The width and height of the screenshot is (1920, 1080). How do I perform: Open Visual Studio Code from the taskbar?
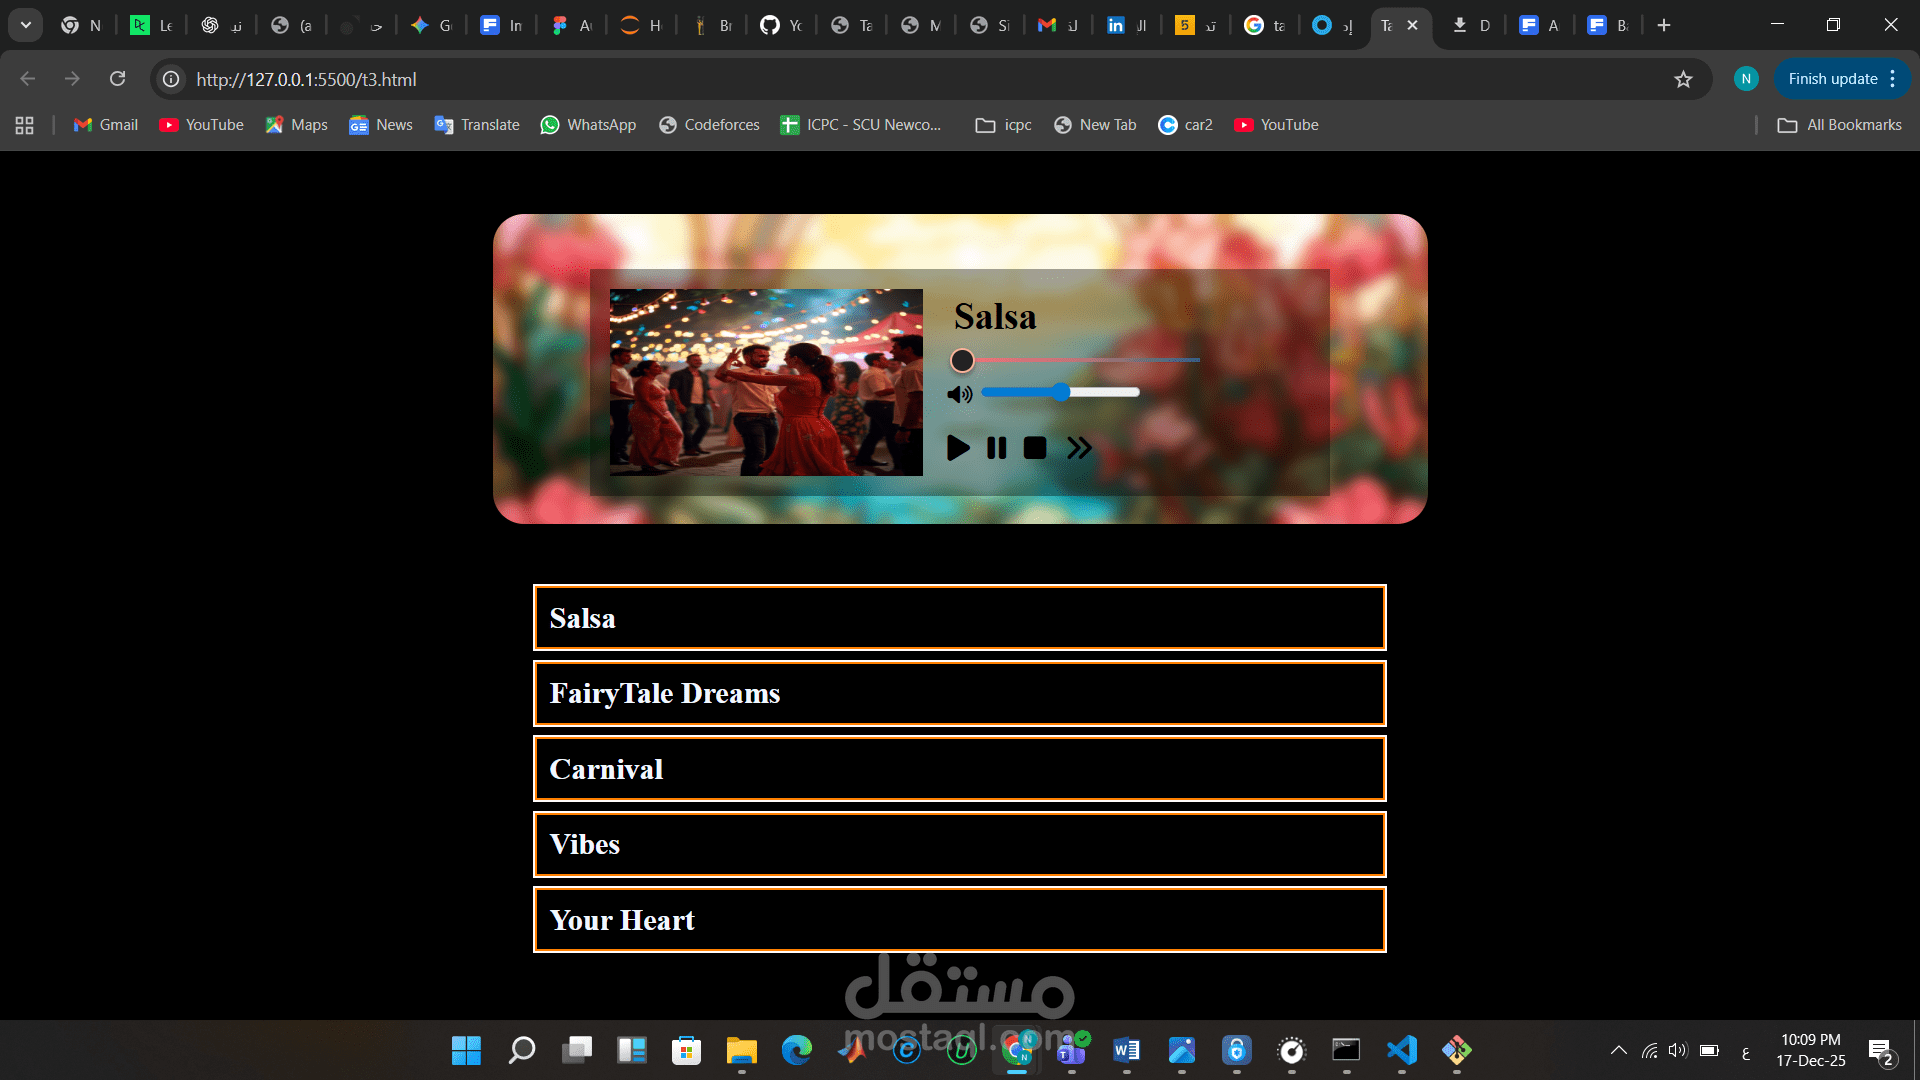click(x=1401, y=1050)
